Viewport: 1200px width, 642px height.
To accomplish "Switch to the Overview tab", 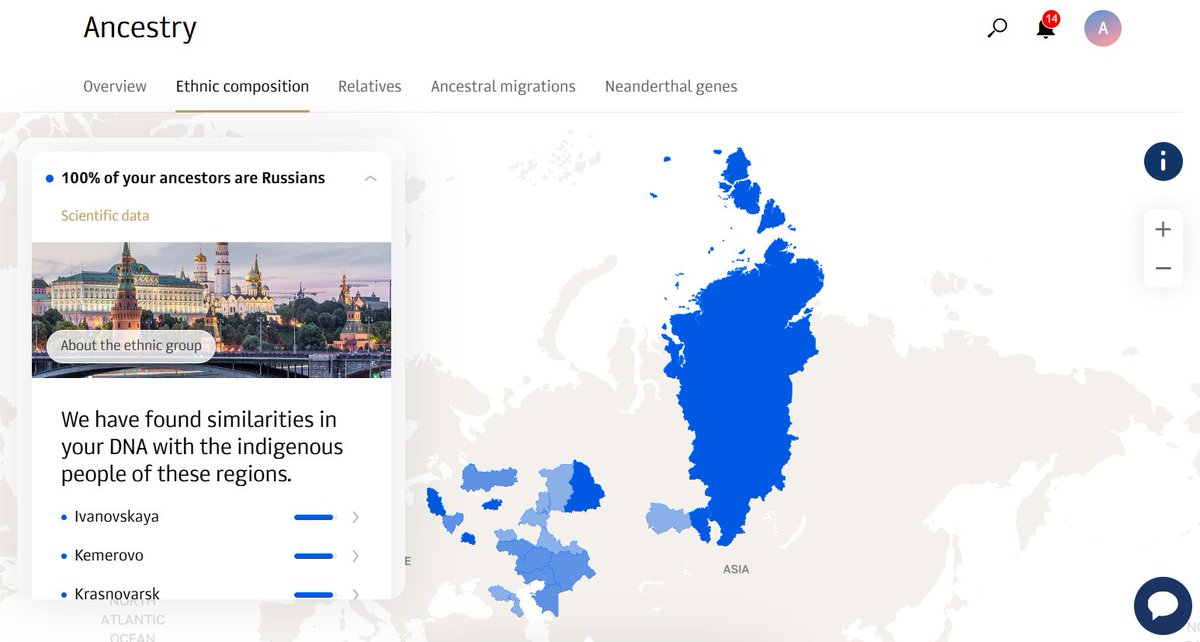I will [115, 86].
